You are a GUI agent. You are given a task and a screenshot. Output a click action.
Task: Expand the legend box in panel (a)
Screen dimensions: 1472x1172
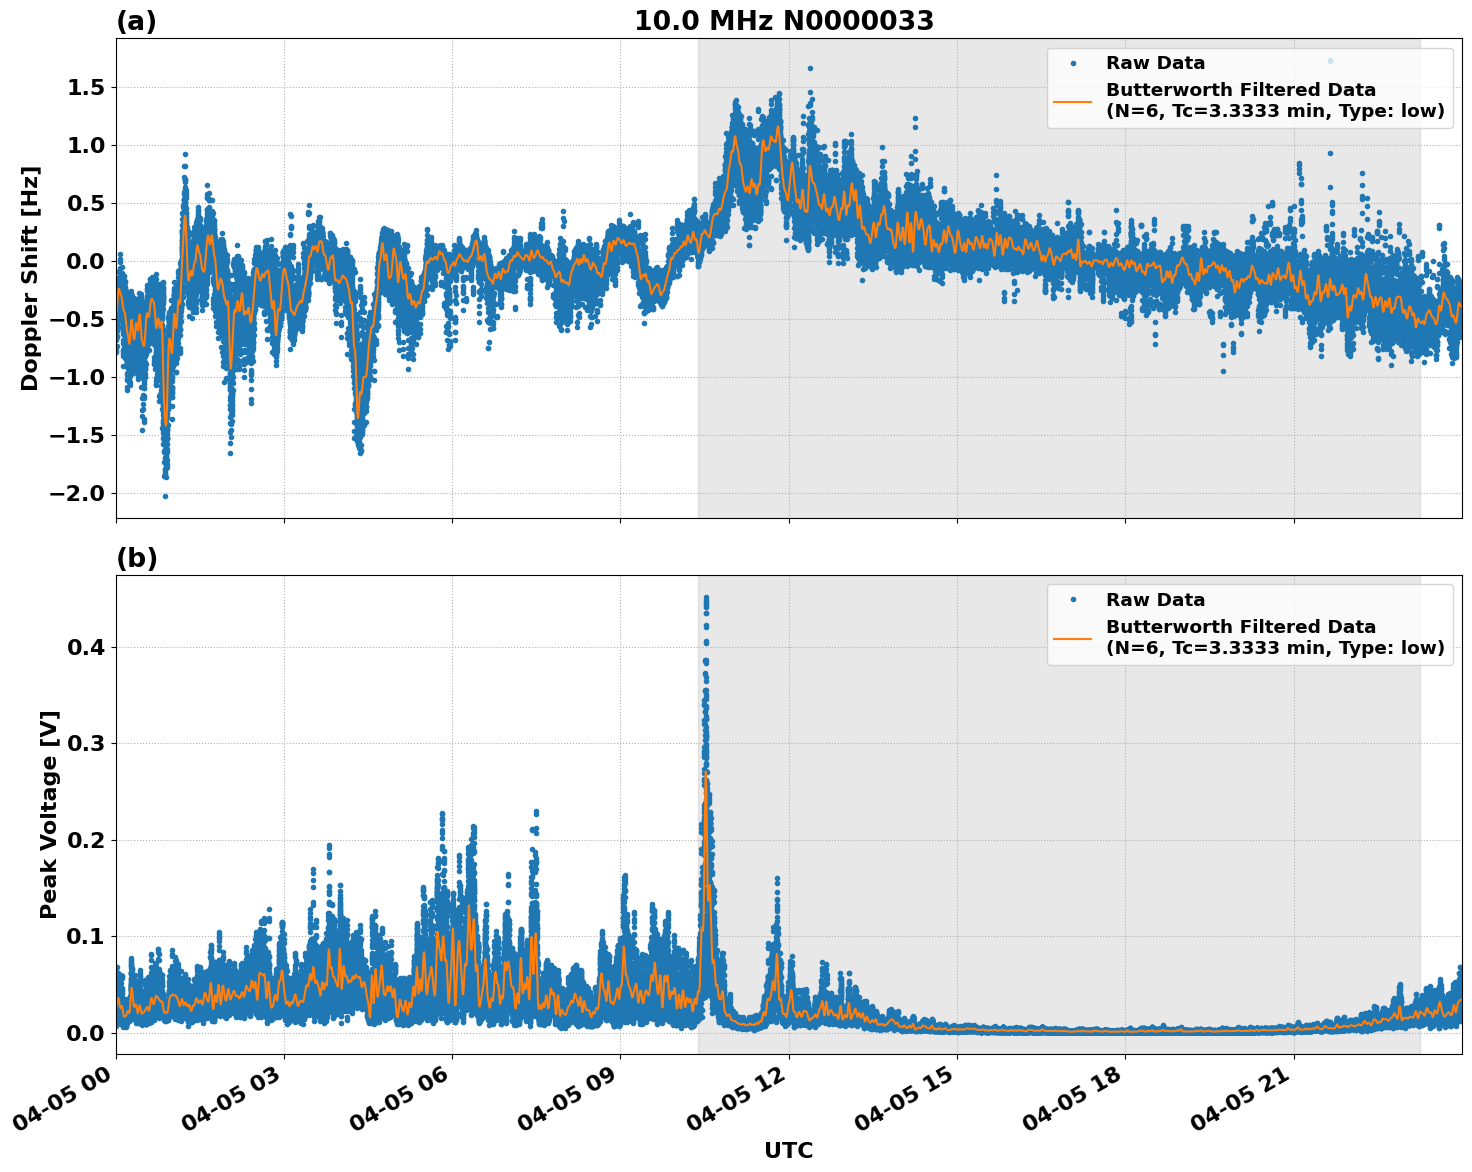pyautogui.click(x=1250, y=88)
